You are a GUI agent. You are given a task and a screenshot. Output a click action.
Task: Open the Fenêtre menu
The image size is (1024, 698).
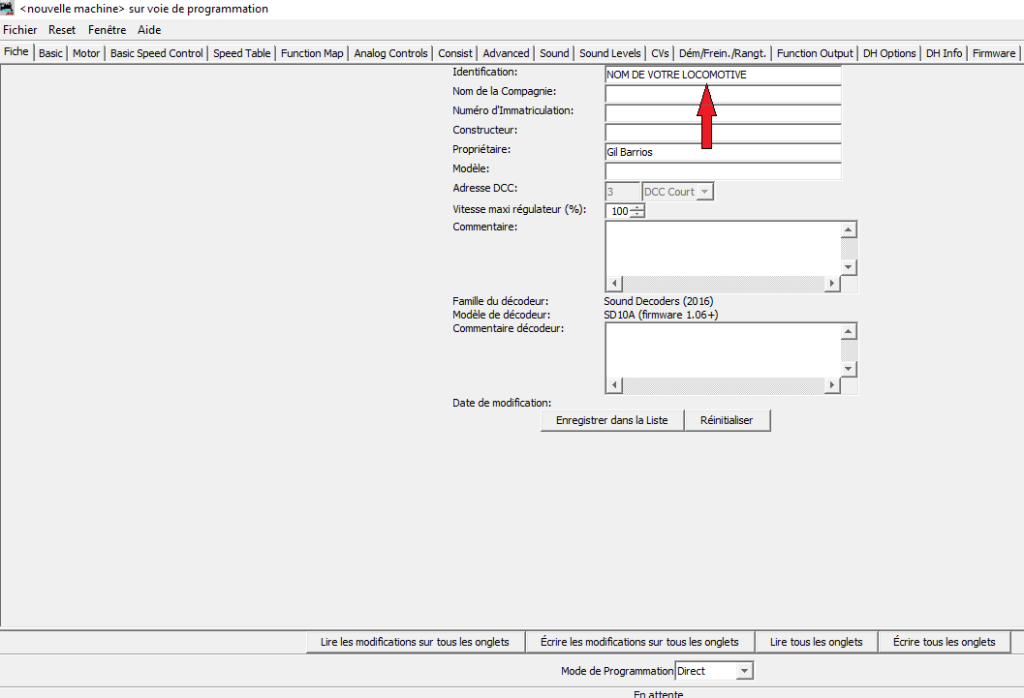(x=107, y=30)
